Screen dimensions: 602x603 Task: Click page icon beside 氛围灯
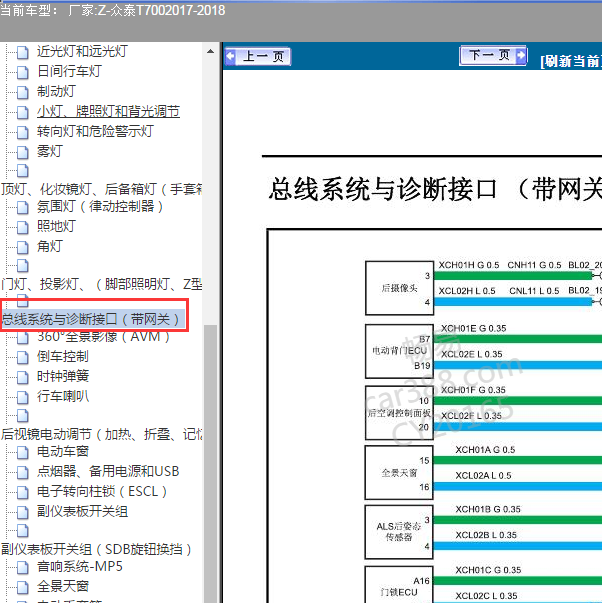[x=23, y=207]
